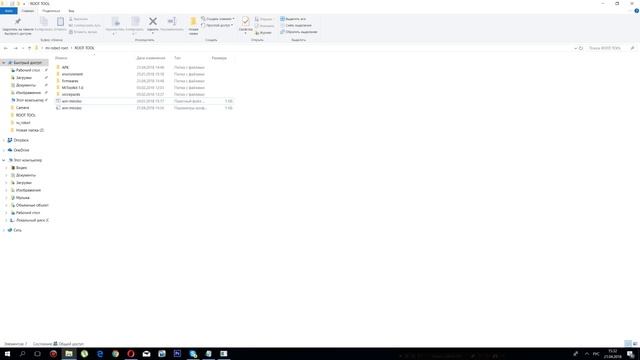Open the address bar history dropdown arrow
The width and height of the screenshot is (640, 360).
[576, 48]
